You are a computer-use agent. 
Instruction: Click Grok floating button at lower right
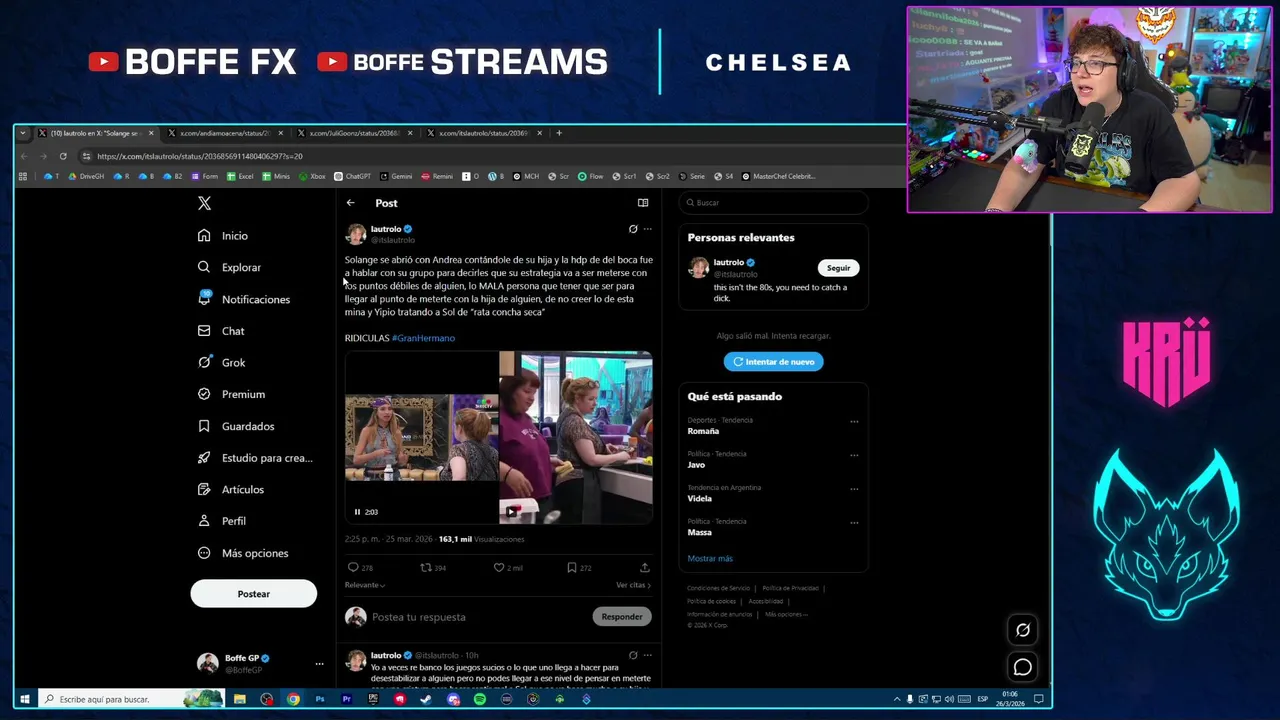(x=1022, y=630)
